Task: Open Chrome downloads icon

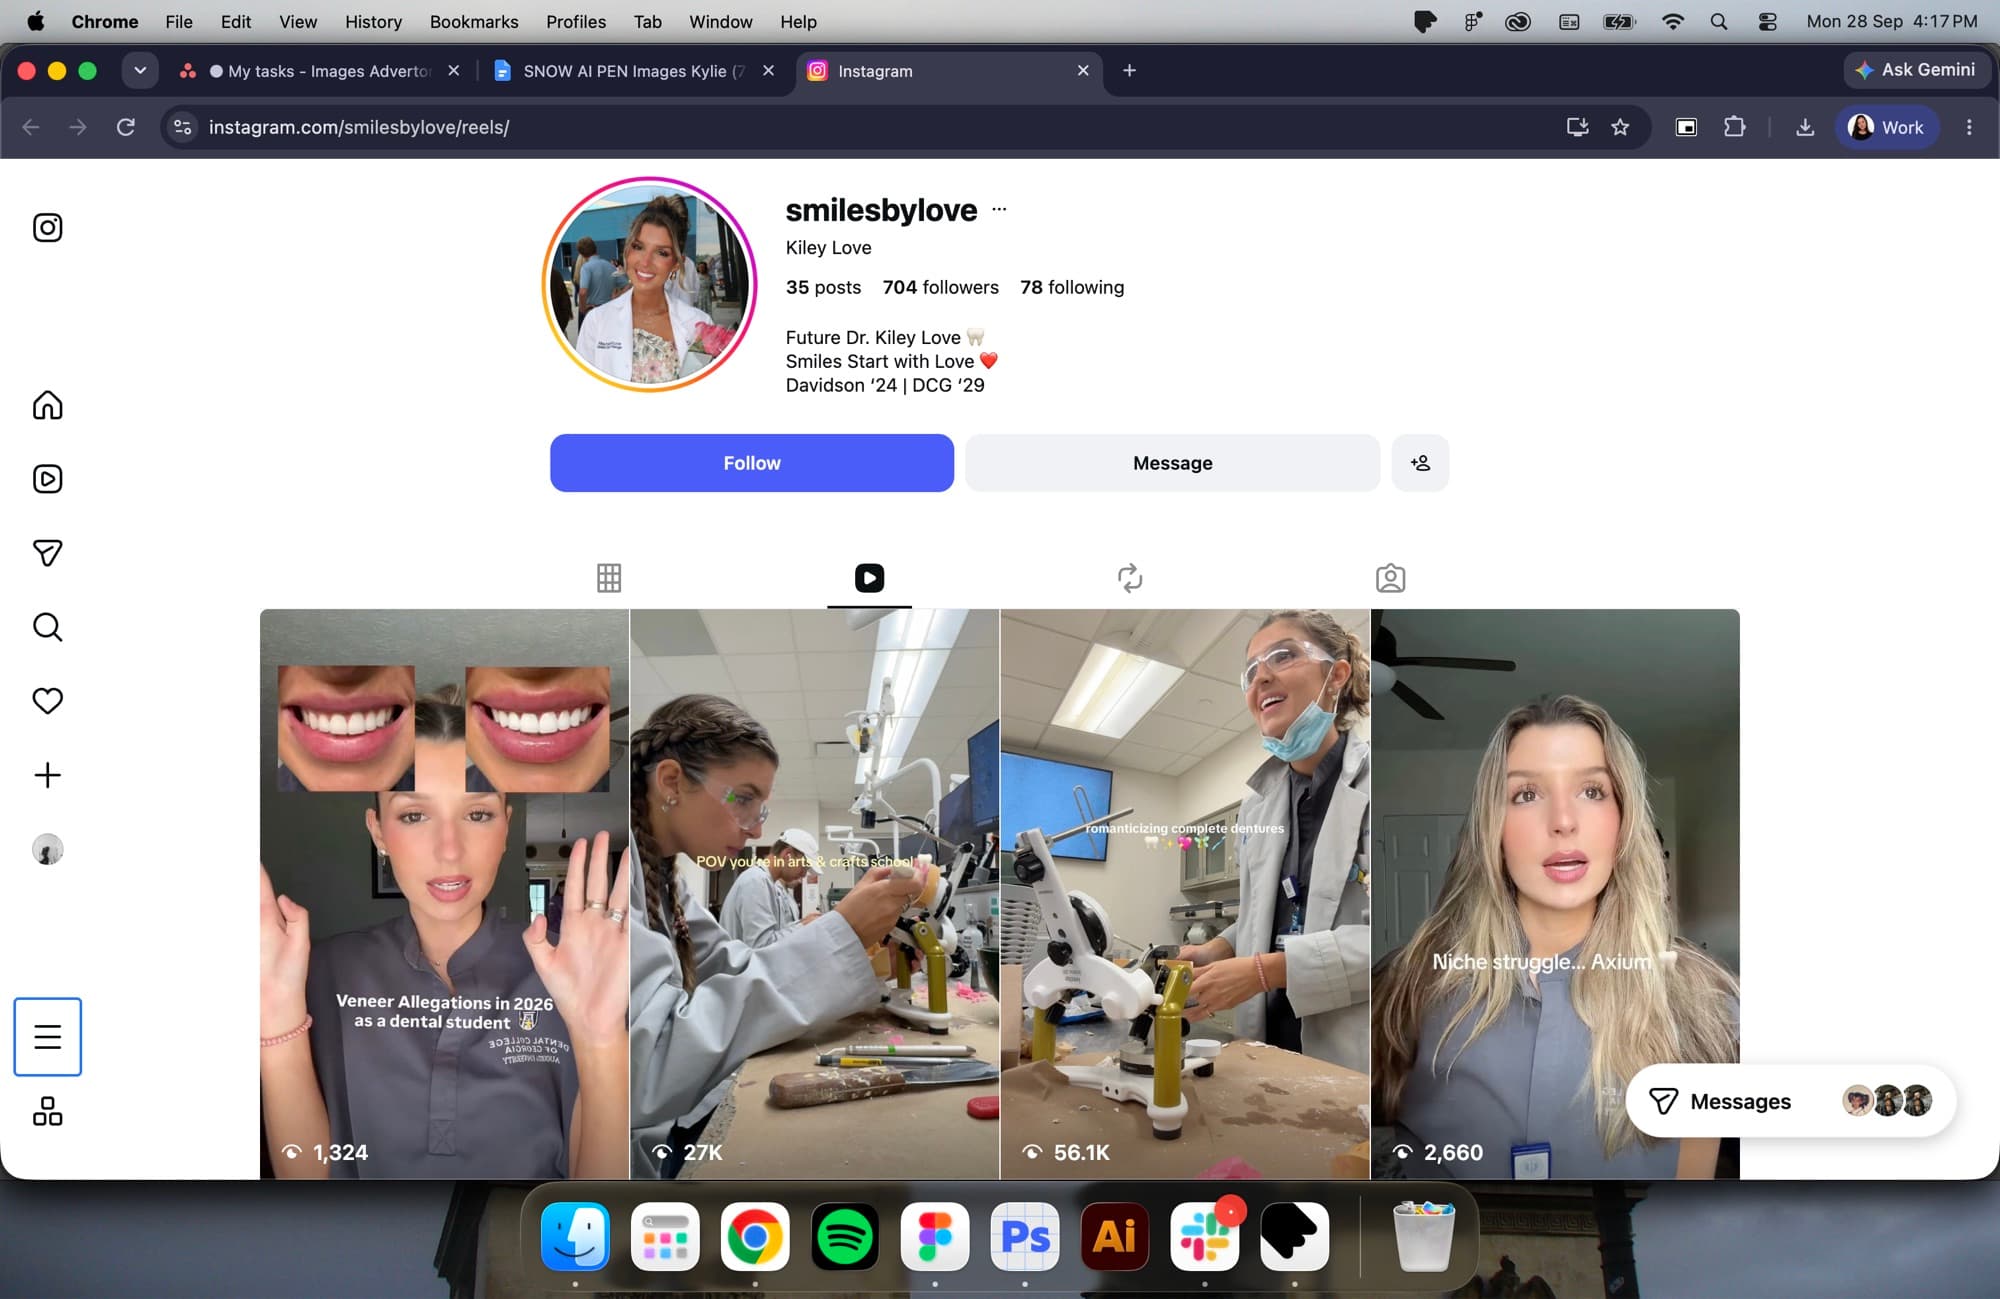Action: 1805,127
